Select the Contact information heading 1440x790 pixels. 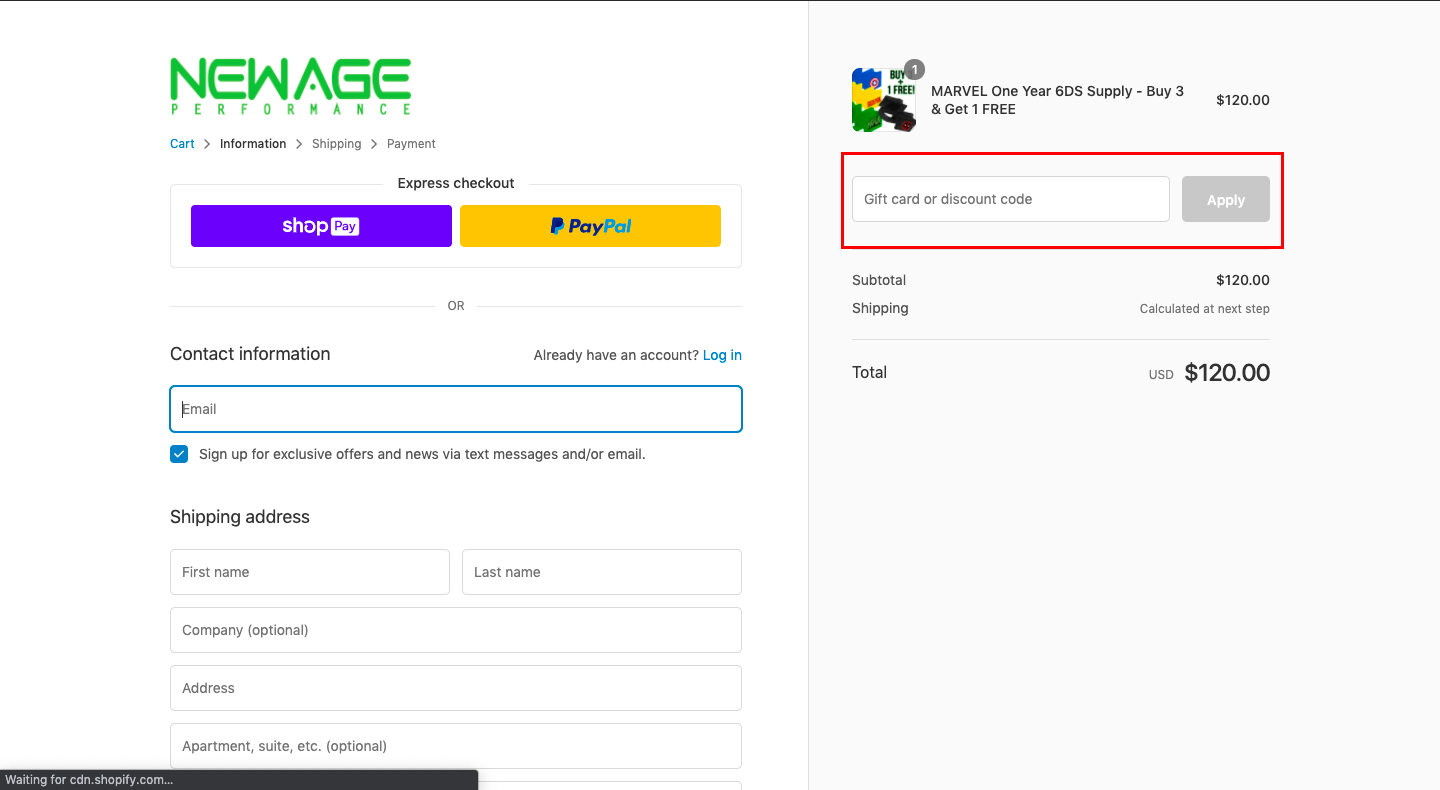[x=250, y=354]
